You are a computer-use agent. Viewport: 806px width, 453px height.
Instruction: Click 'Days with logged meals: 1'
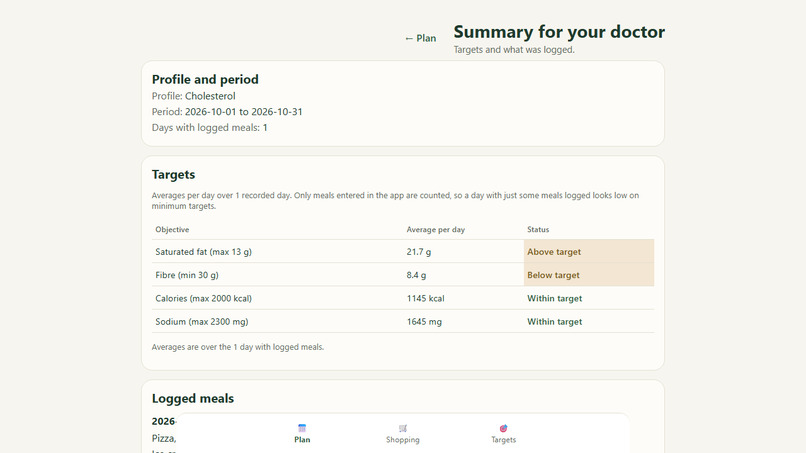pos(210,128)
